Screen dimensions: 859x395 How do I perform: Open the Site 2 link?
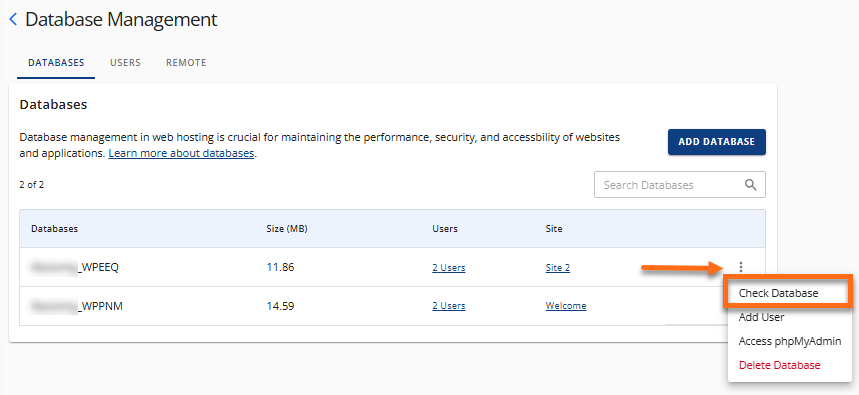click(x=558, y=268)
